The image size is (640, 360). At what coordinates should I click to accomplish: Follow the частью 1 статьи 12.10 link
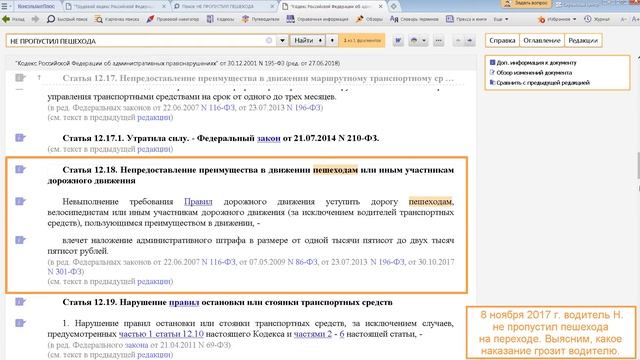point(161,334)
